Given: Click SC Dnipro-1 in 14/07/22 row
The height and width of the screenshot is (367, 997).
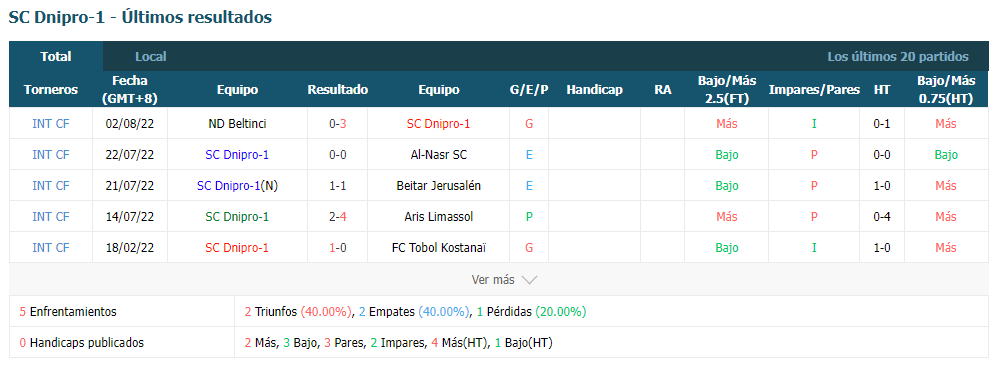Looking at the screenshot, I should point(237,216).
